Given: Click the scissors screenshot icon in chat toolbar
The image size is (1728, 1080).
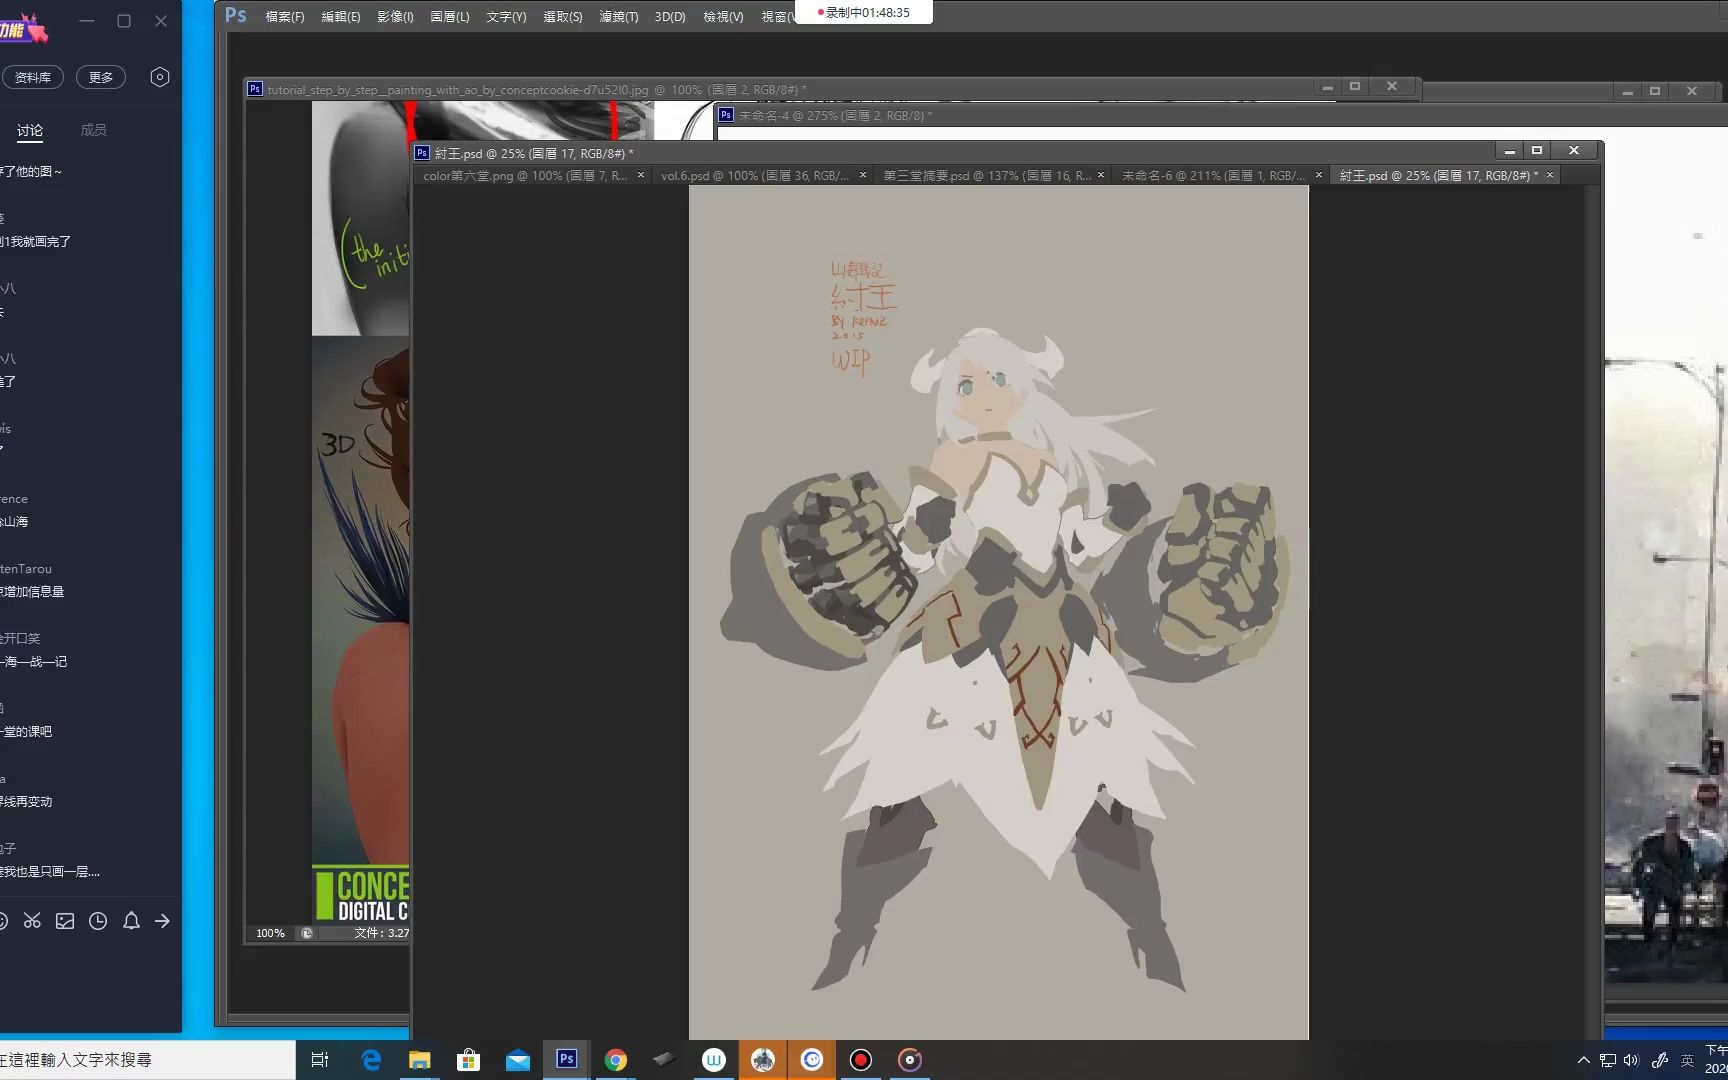Looking at the screenshot, I should pos(32,921).
